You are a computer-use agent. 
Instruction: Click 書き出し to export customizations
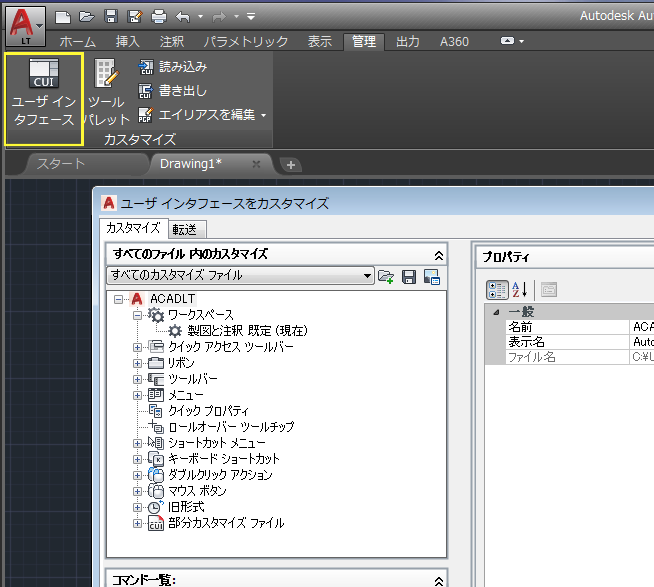[173, 91]
